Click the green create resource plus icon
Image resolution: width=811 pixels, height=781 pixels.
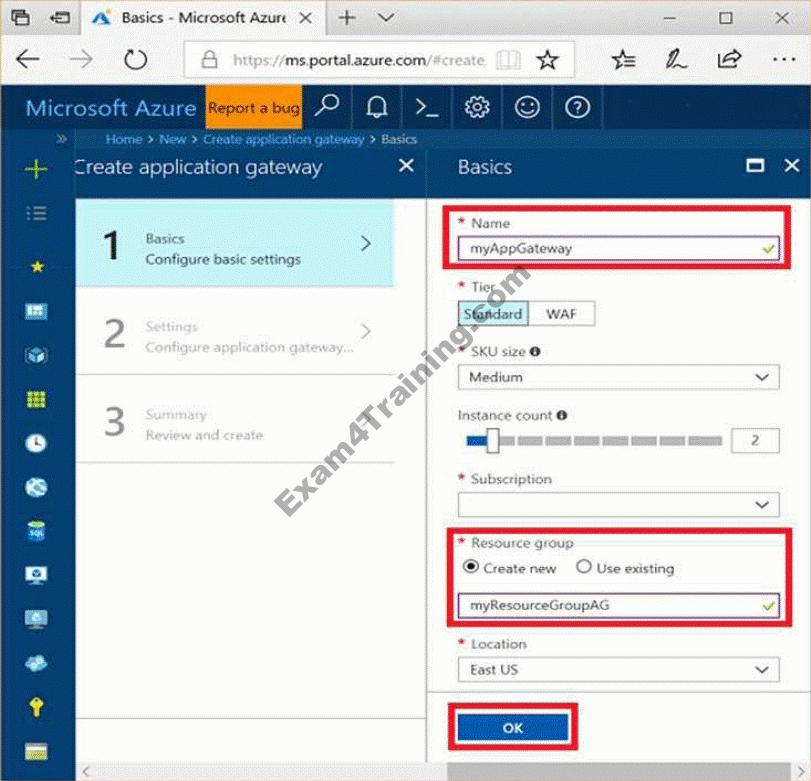click(36, 169)
